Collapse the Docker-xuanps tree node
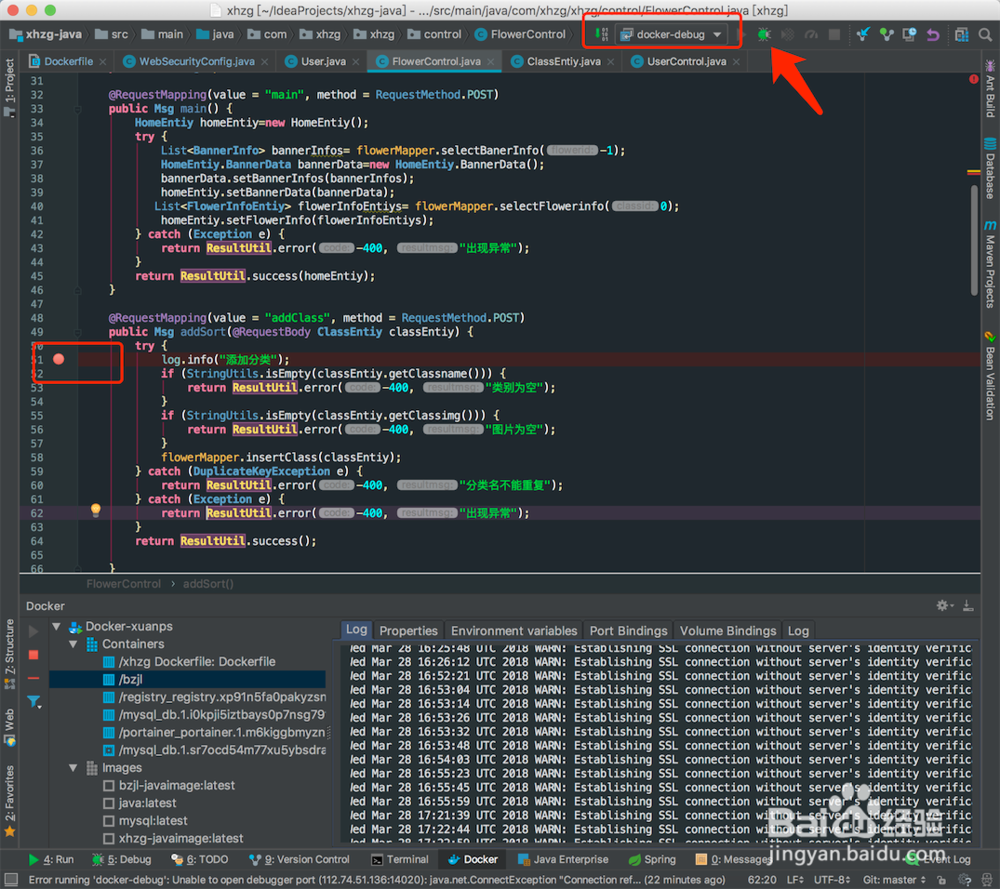Image resolution: width=1000 pixels, height=889 pixels. pos(56,626)
